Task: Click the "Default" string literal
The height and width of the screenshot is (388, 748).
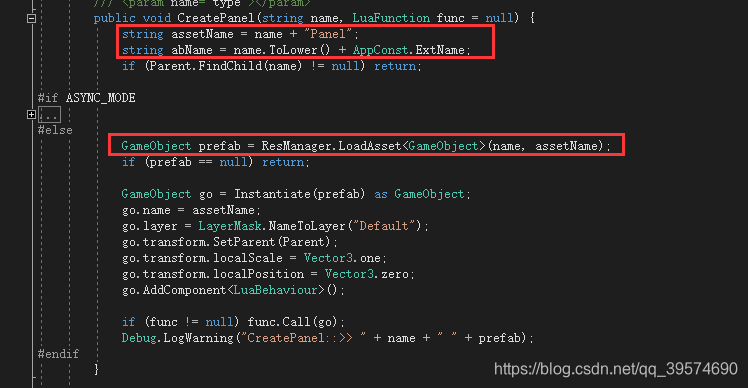Action: 384,226
